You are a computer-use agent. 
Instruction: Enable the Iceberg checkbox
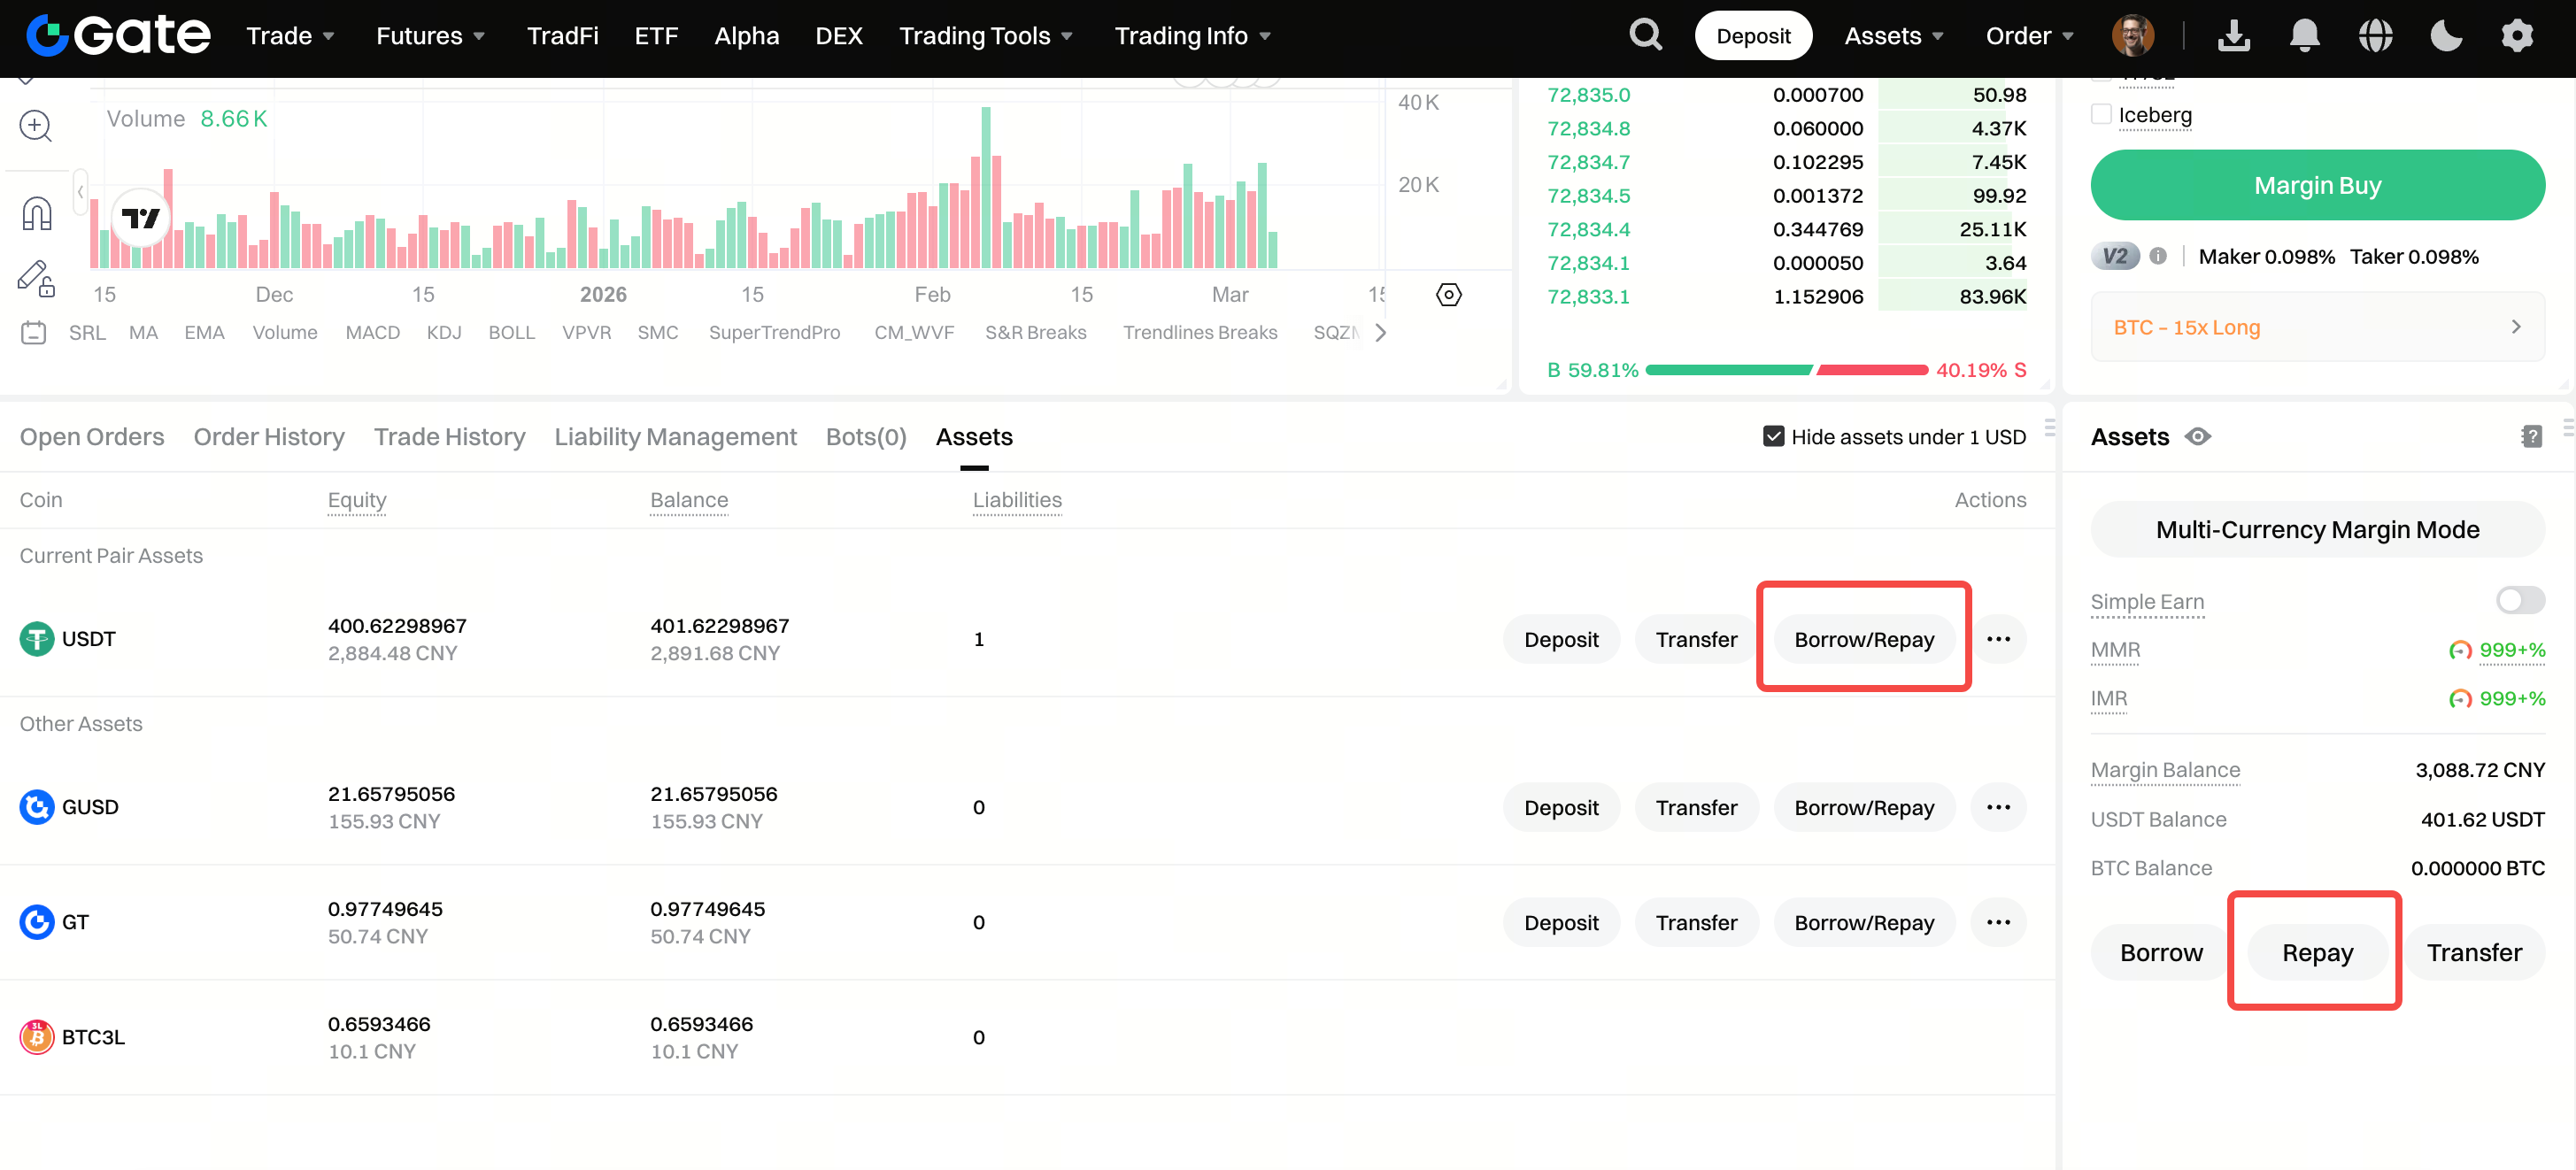(2101, 115)
